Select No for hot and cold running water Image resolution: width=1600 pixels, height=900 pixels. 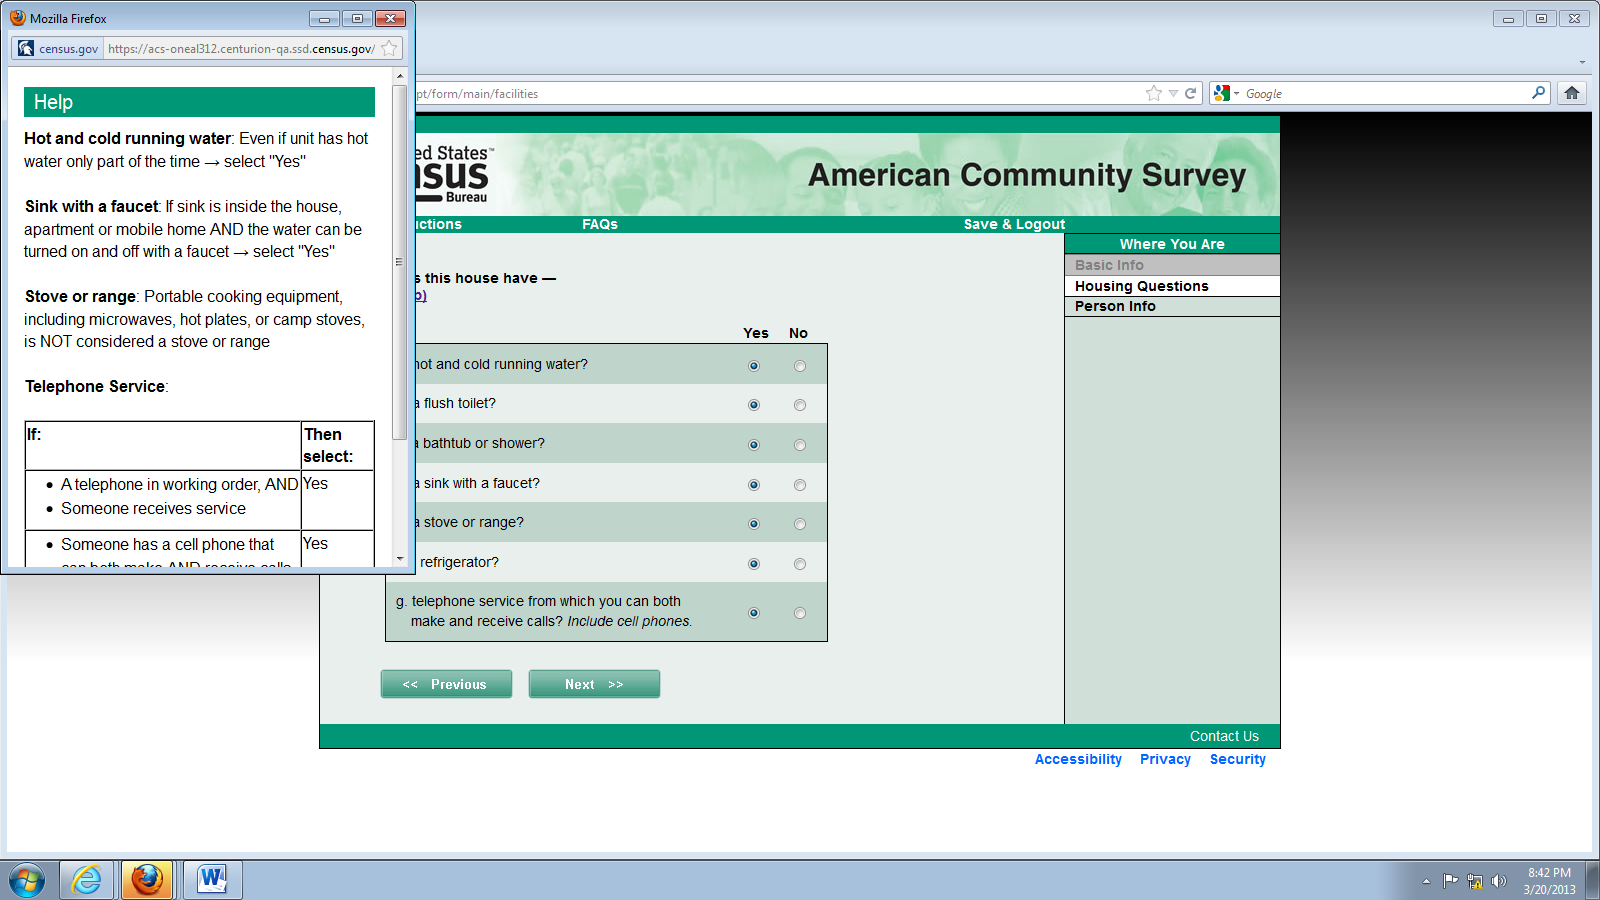799,366
